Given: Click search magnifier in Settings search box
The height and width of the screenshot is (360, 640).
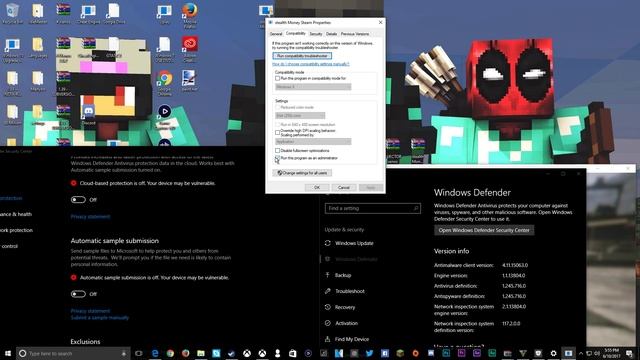Looking at the screenshot, I should click(x=416, y=208).
